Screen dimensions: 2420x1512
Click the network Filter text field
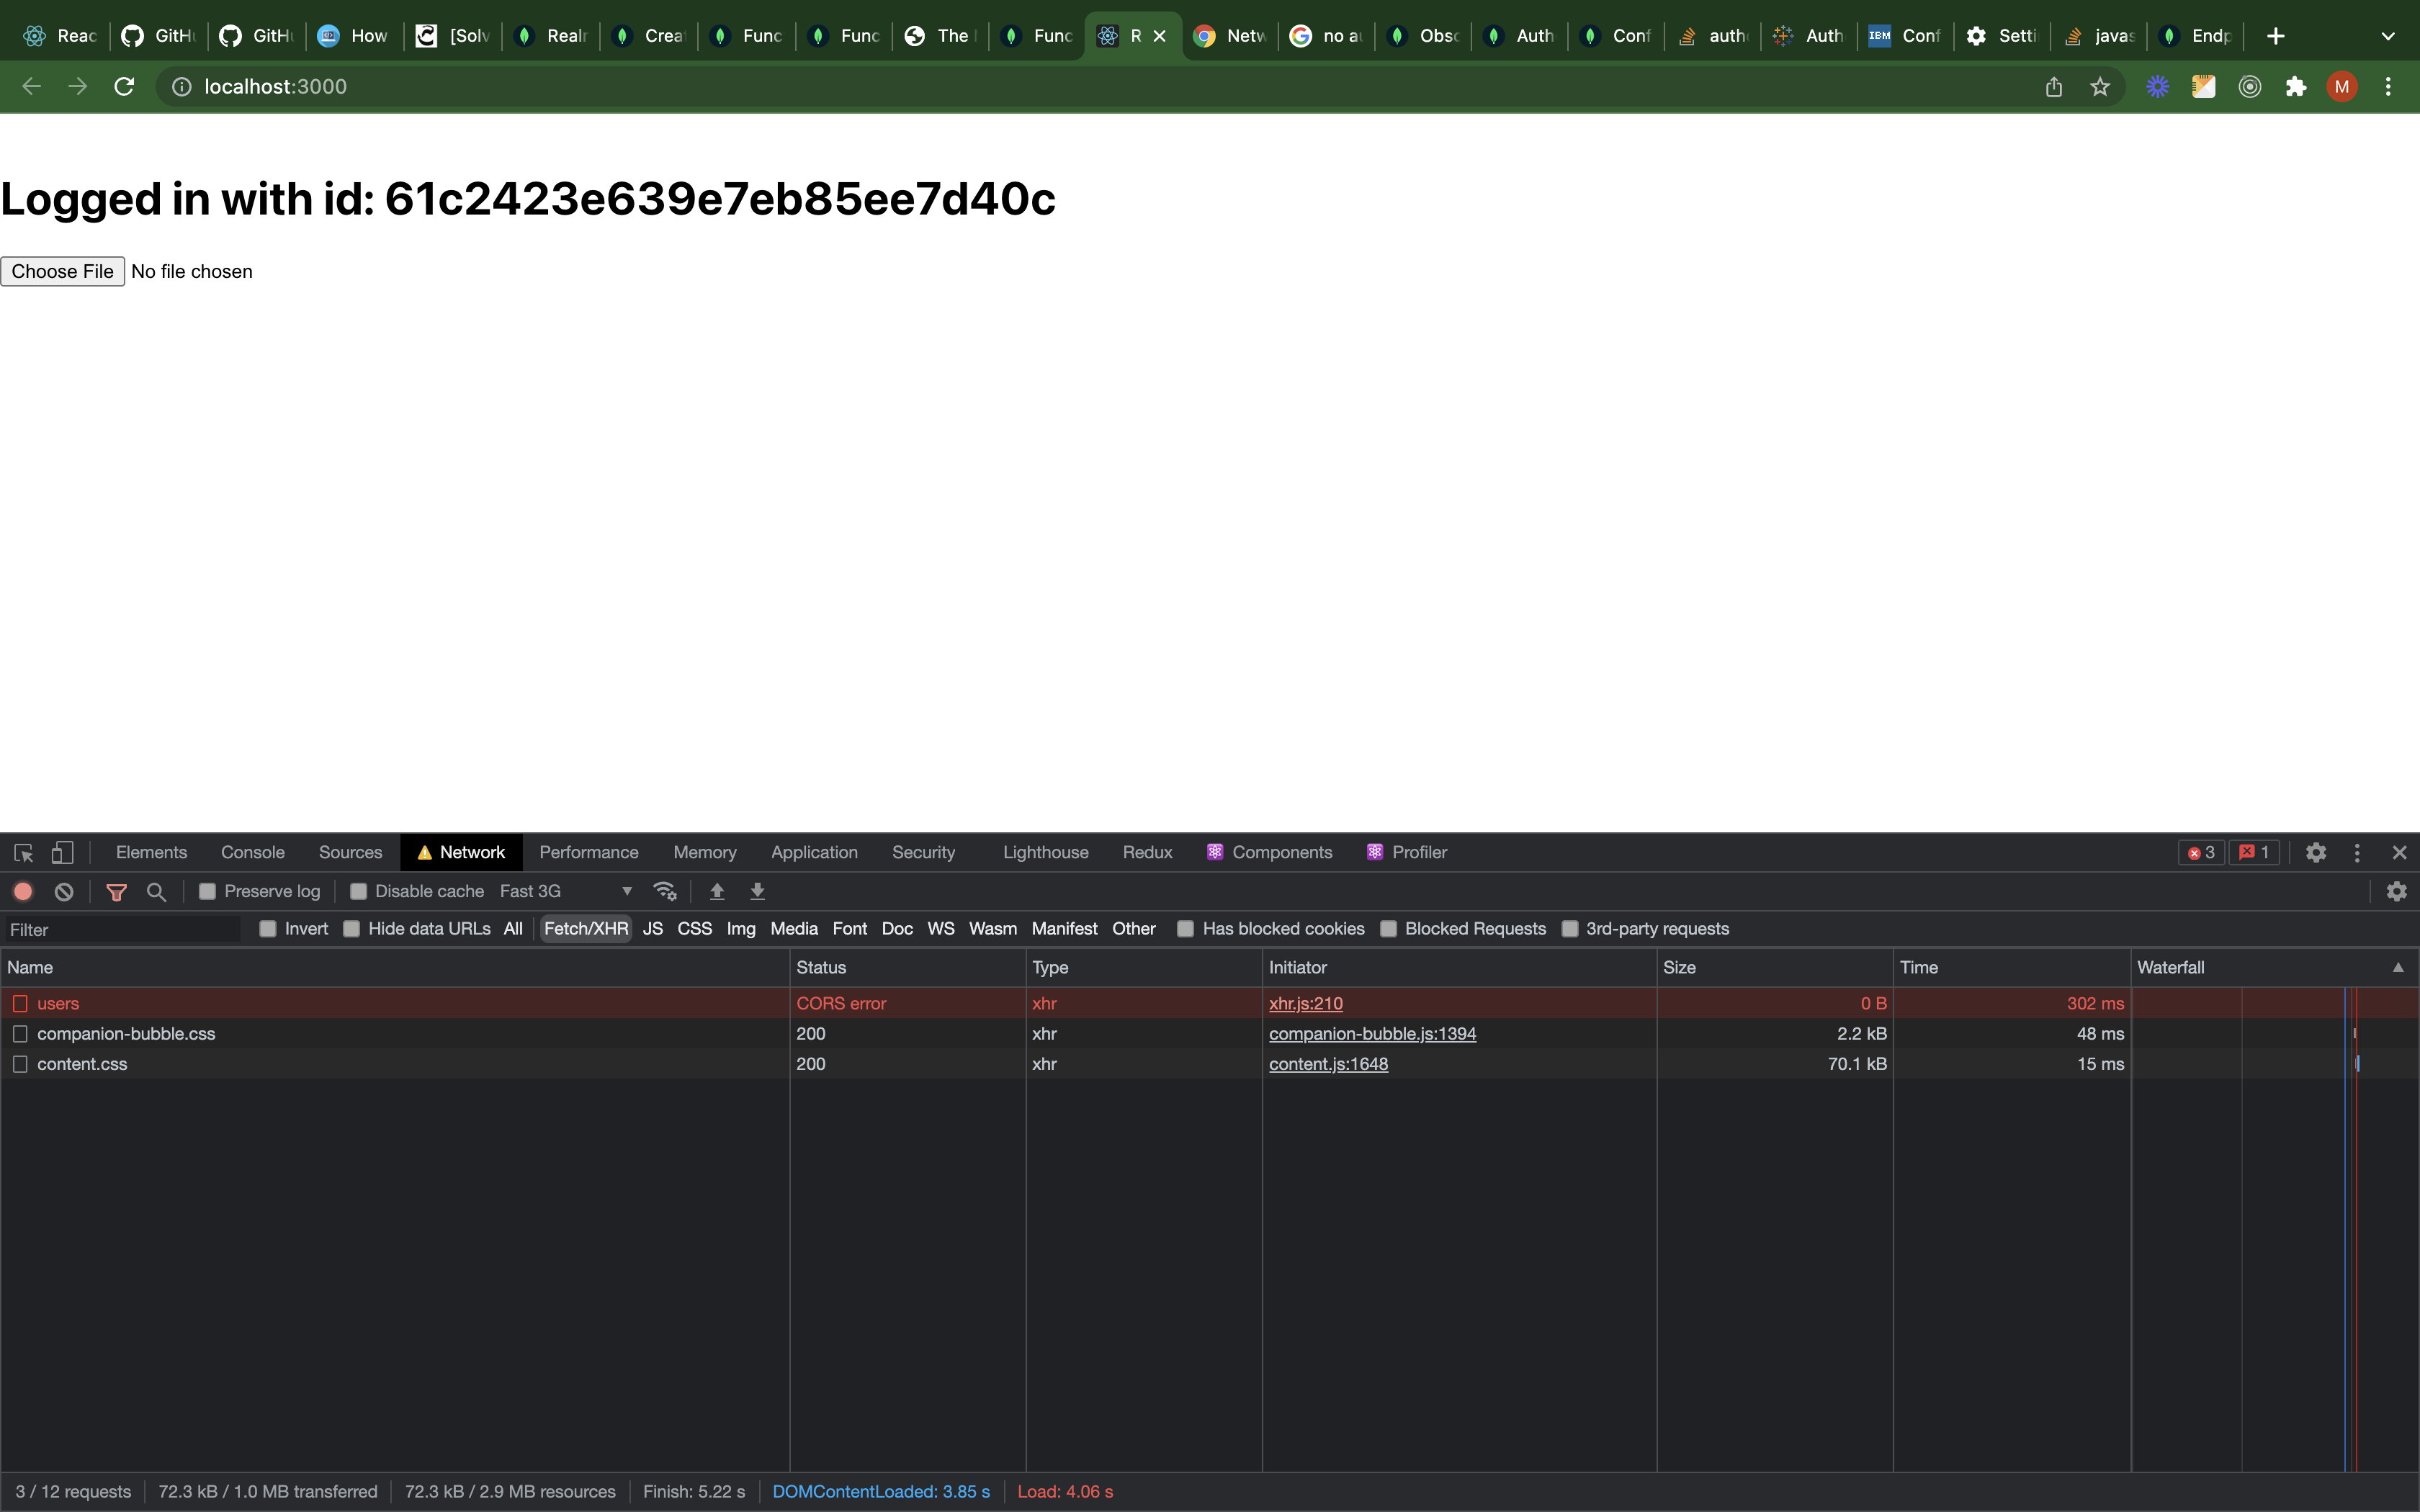tap(120, 930)
